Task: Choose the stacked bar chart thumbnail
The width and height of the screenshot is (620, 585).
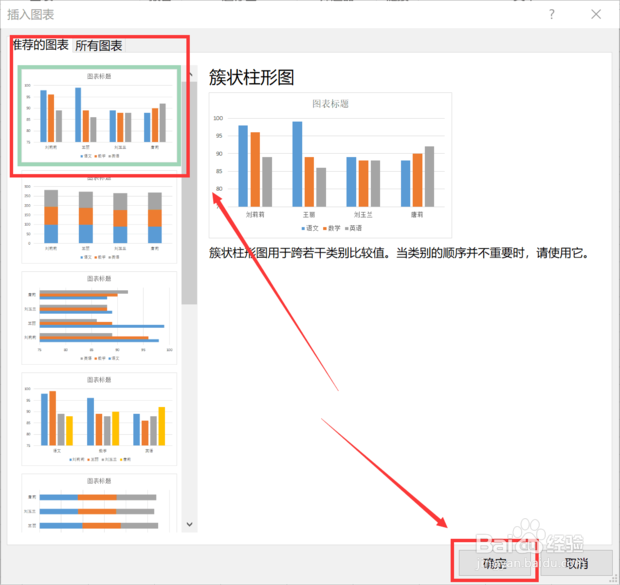Action: pyautogui.click(x=99, y=502)
